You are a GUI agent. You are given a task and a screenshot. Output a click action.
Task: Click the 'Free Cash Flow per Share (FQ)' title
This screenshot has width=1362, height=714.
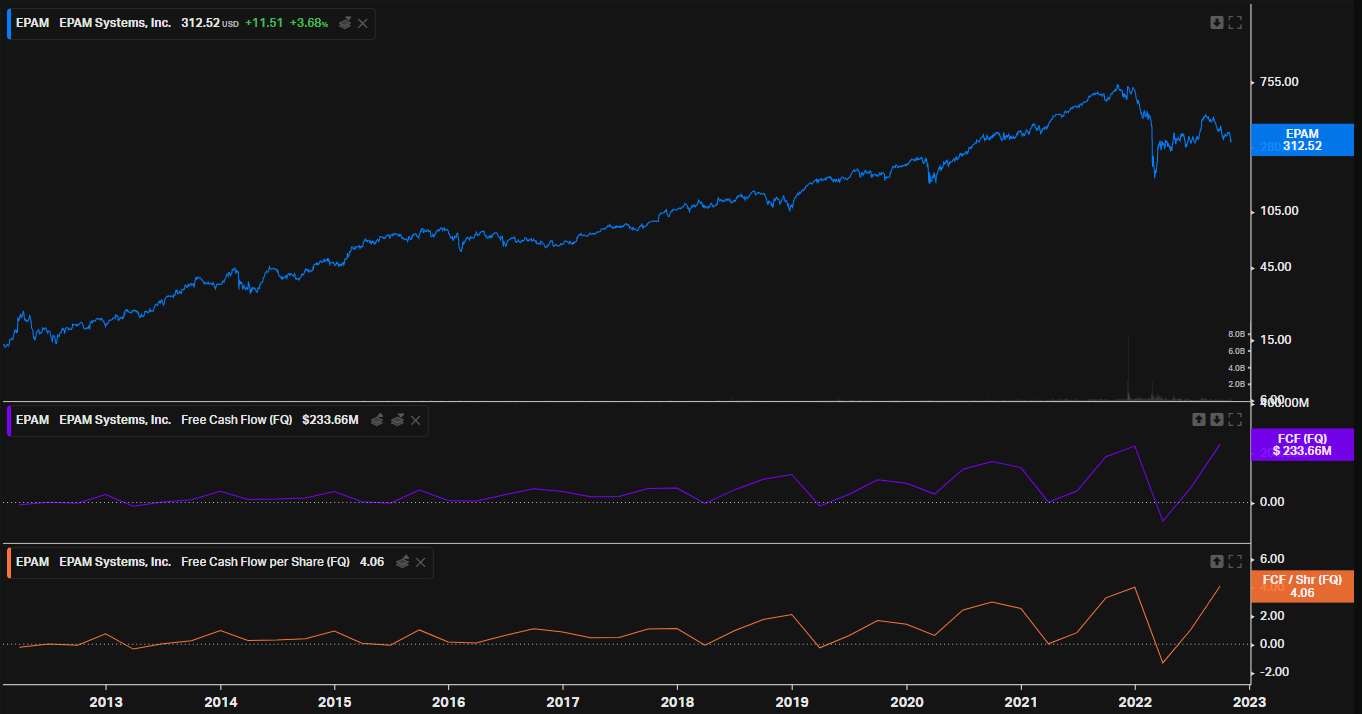point(266,562)
